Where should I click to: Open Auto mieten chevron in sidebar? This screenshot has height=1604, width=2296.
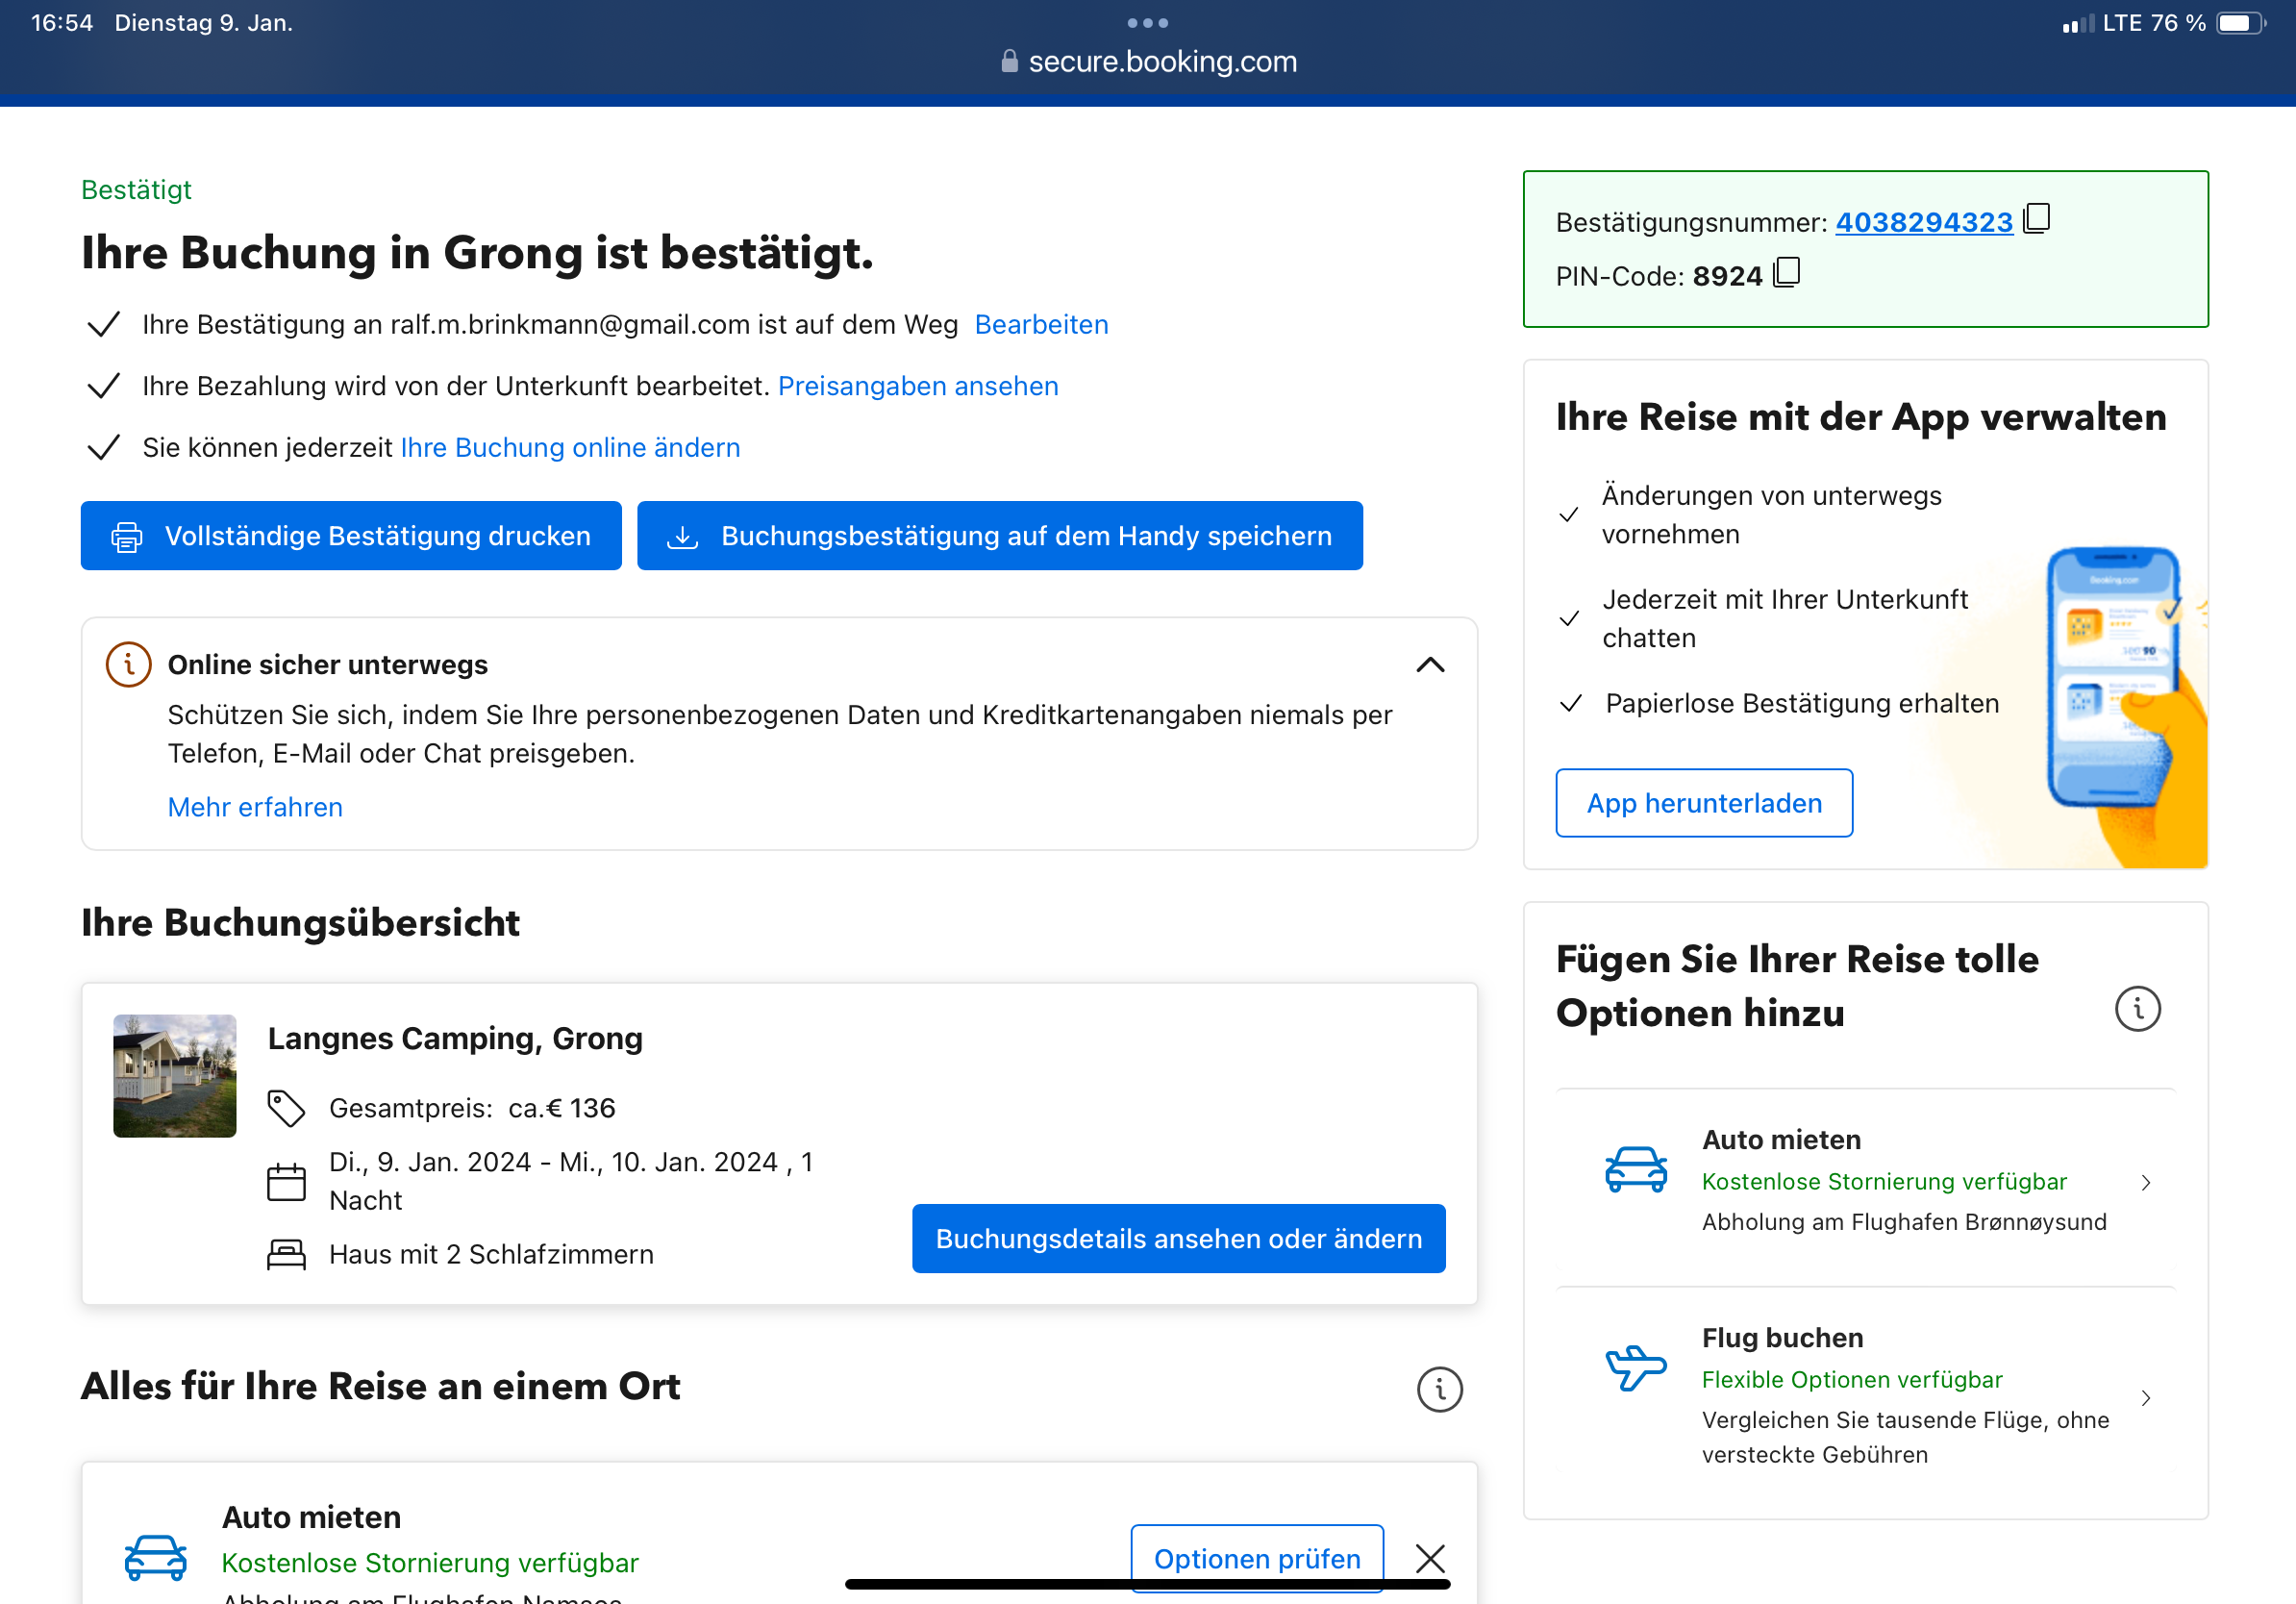(2145, 1183)
